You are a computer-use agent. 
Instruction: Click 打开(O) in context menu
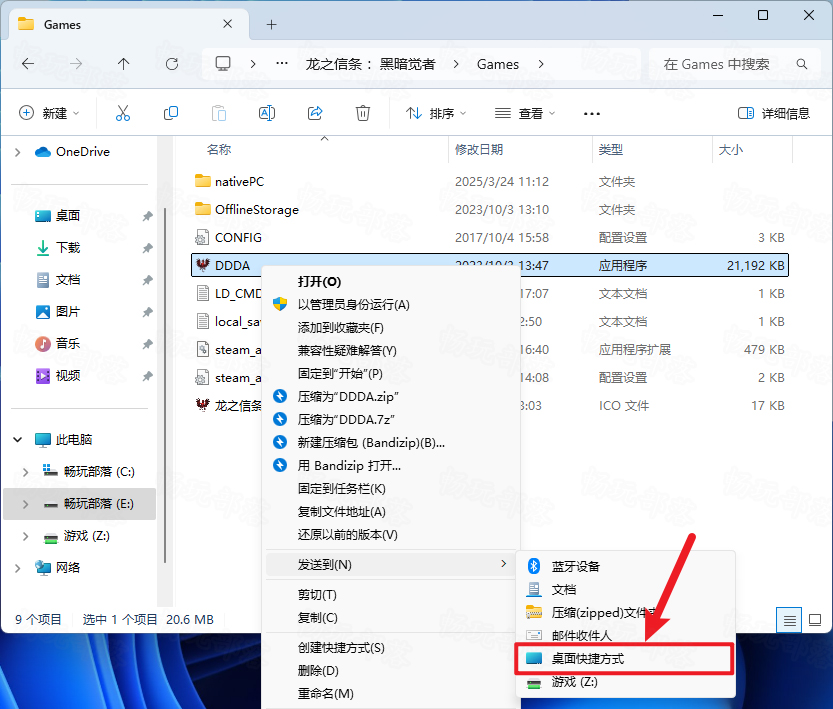[390, 281]
